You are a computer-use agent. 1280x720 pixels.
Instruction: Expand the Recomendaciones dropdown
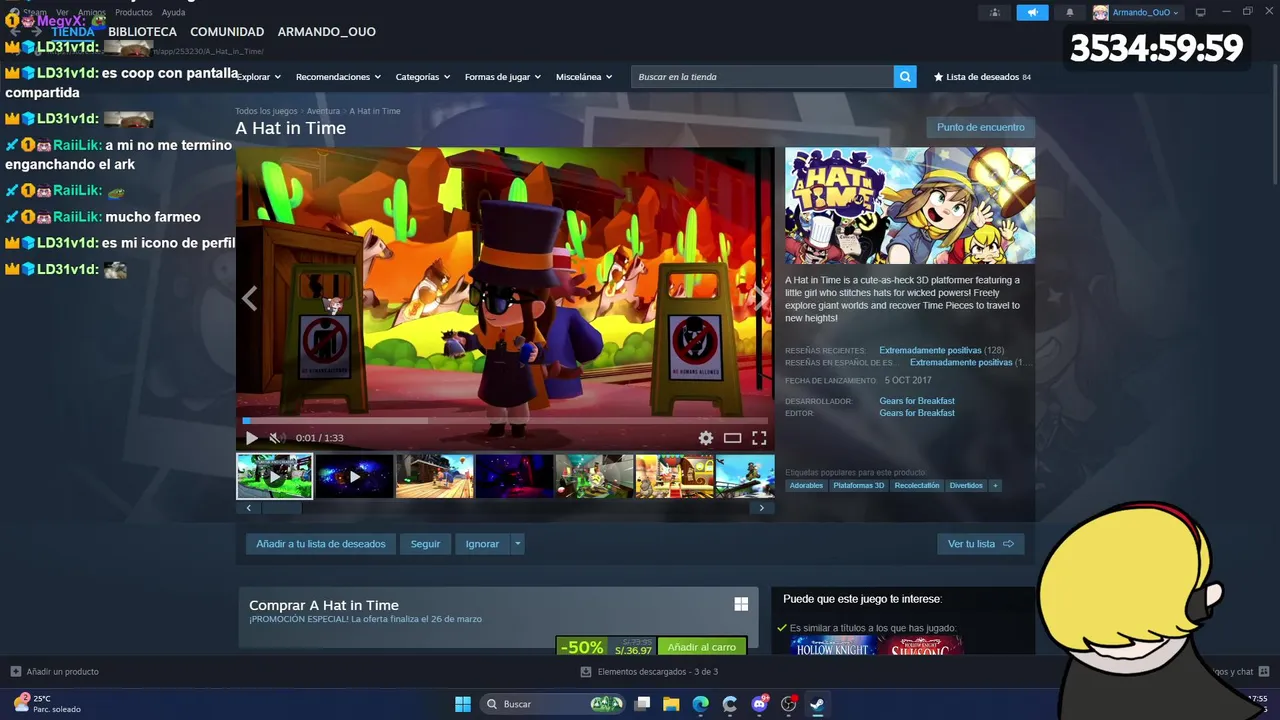pyautogui.click(x=338, y=77)
